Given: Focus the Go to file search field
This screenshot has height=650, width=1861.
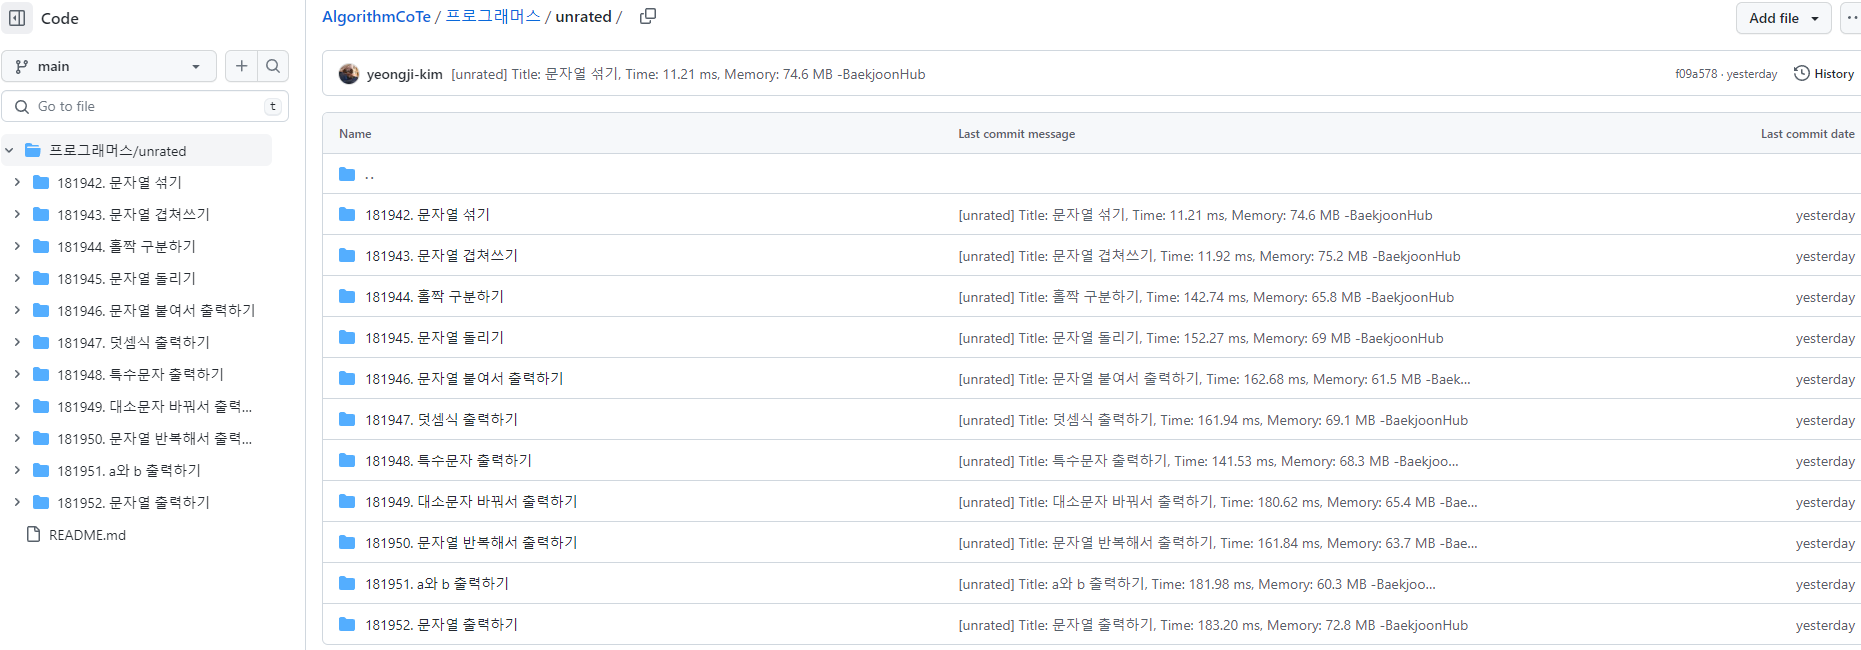Looking at the screenshot, I should coord(145,106).
